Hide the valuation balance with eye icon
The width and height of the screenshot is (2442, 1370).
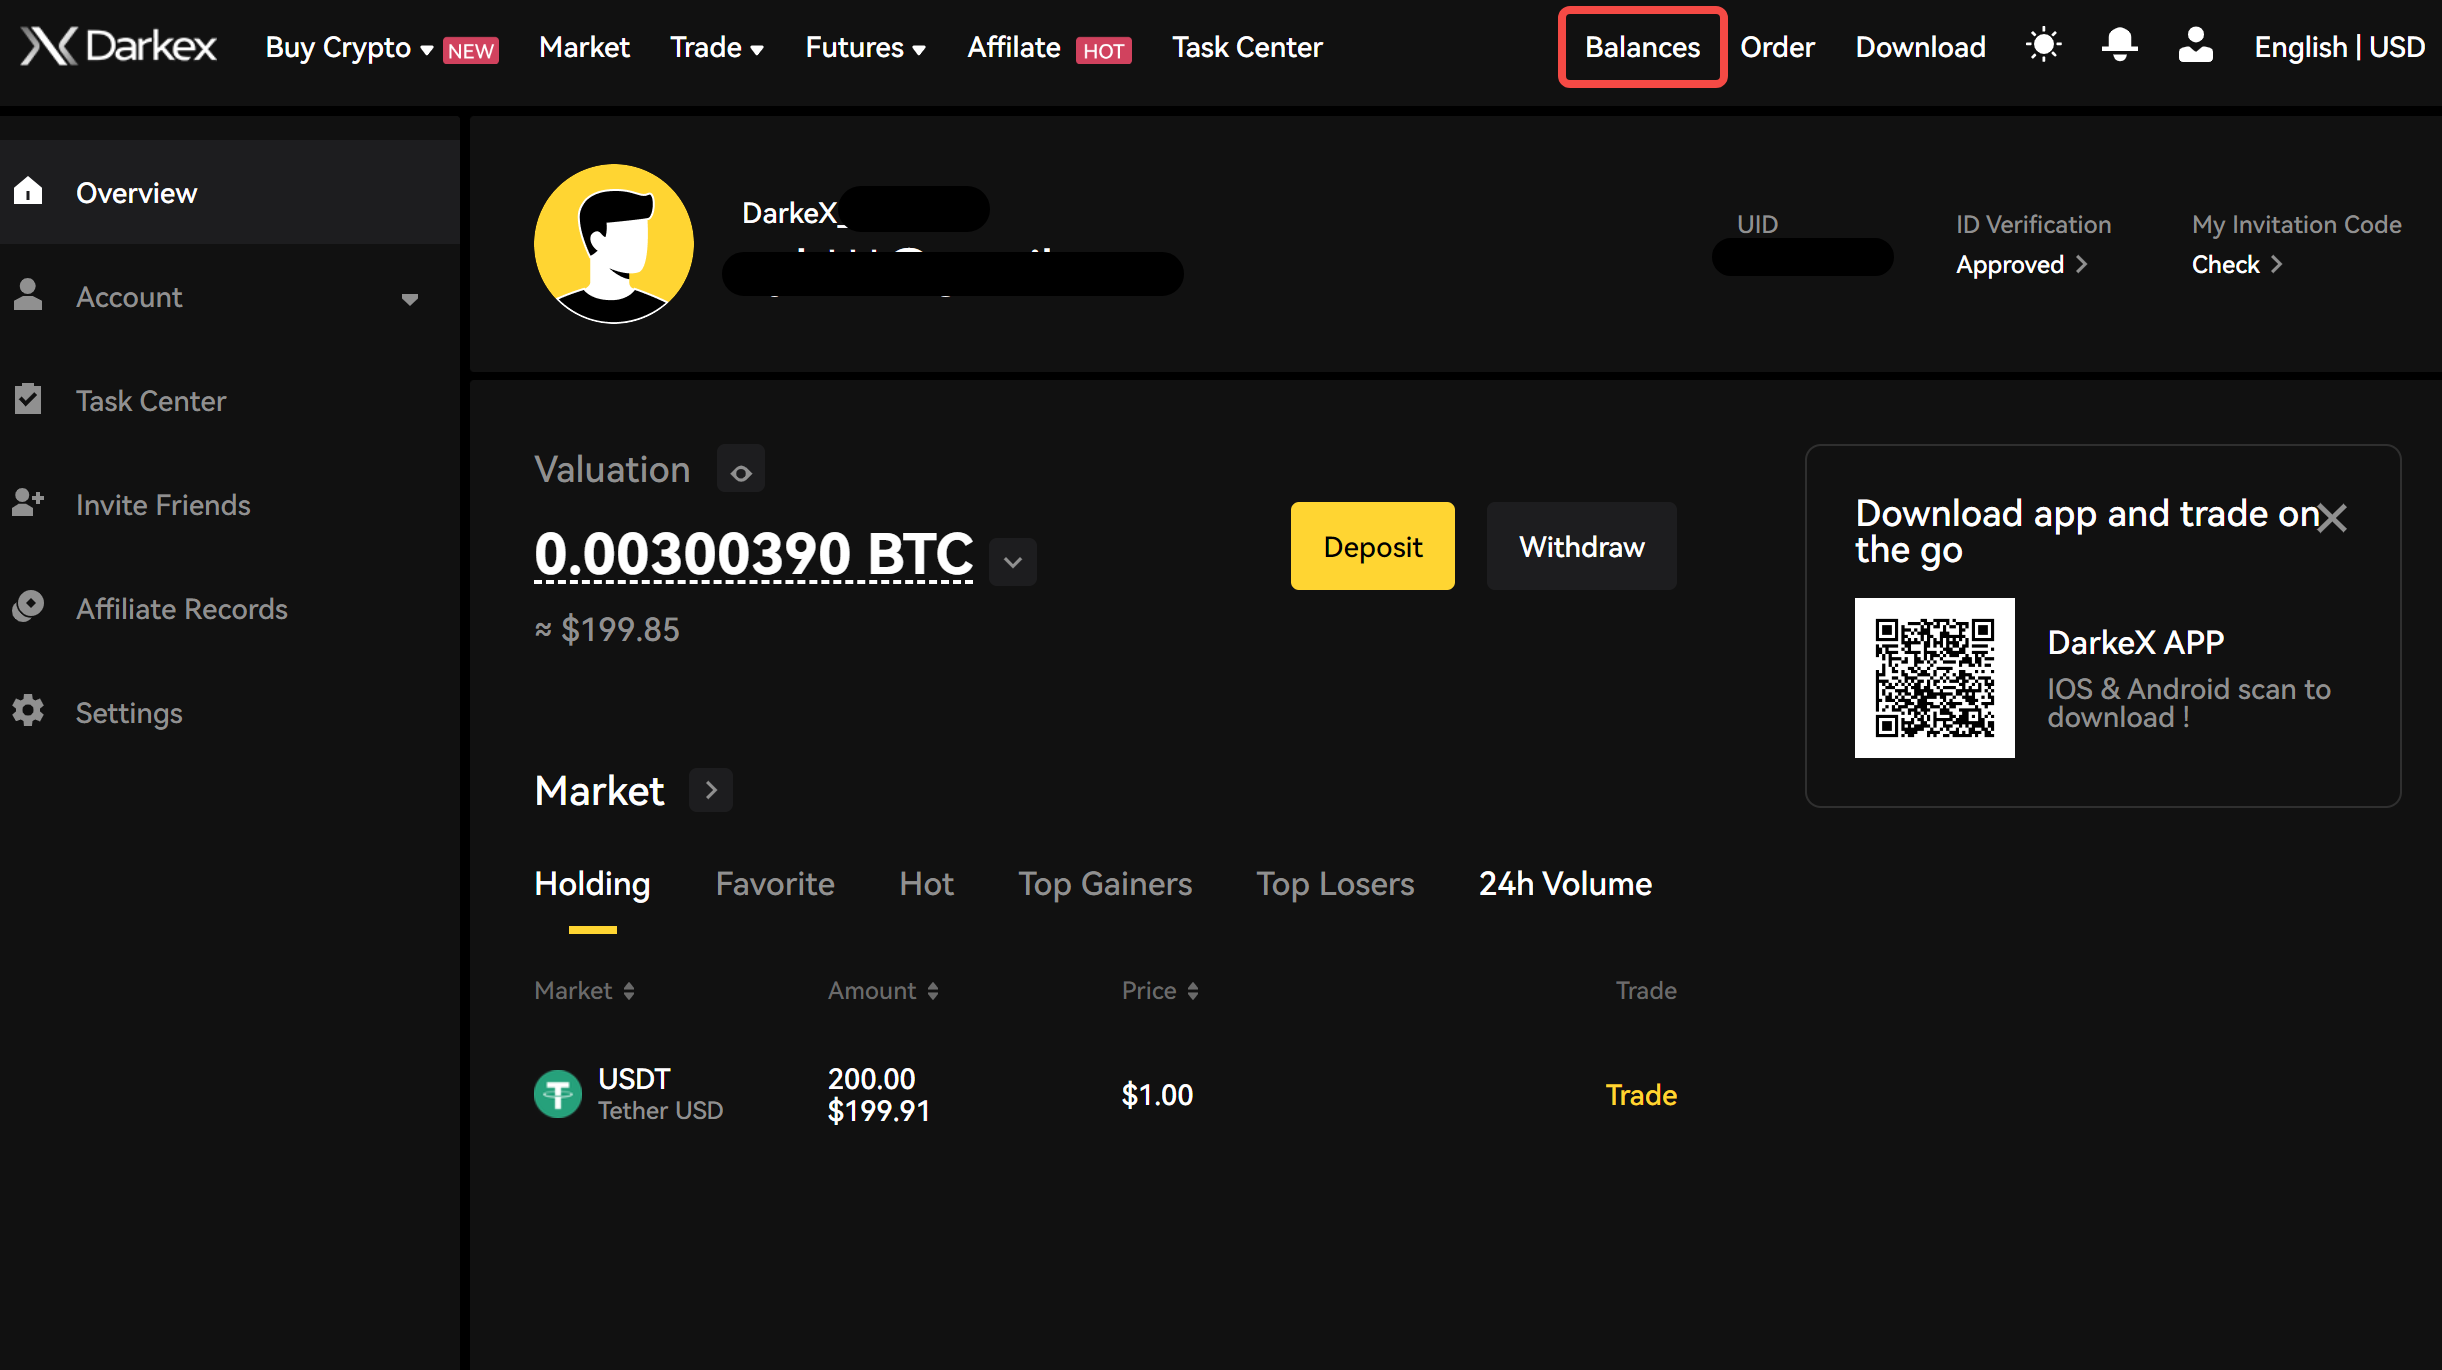741,469
